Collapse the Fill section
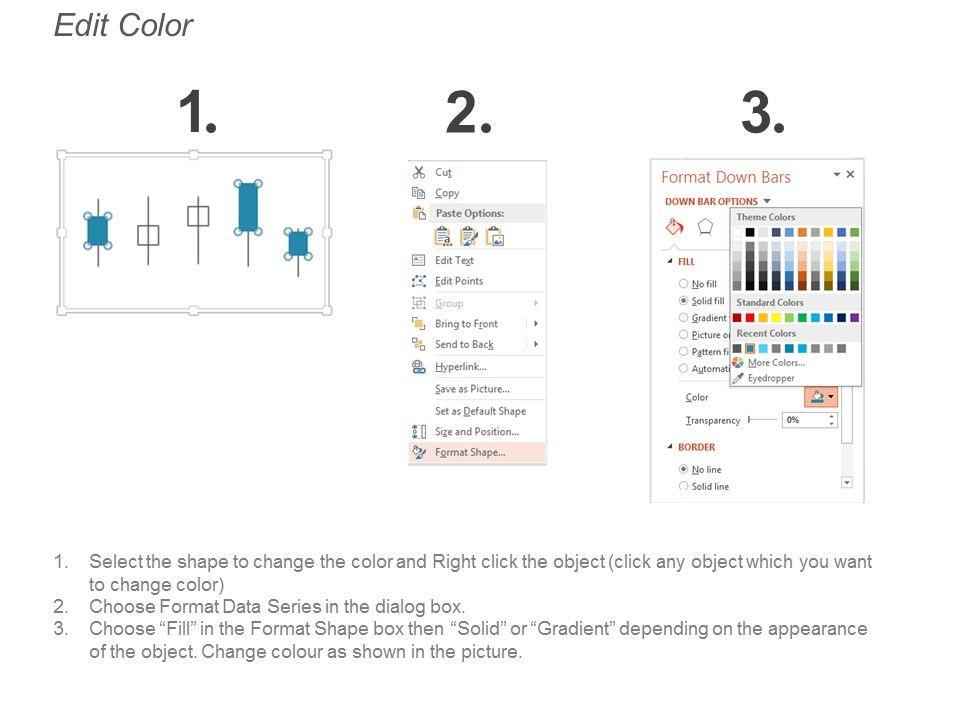The height and width of the screenshot is (720, 960). click(669, 261)
